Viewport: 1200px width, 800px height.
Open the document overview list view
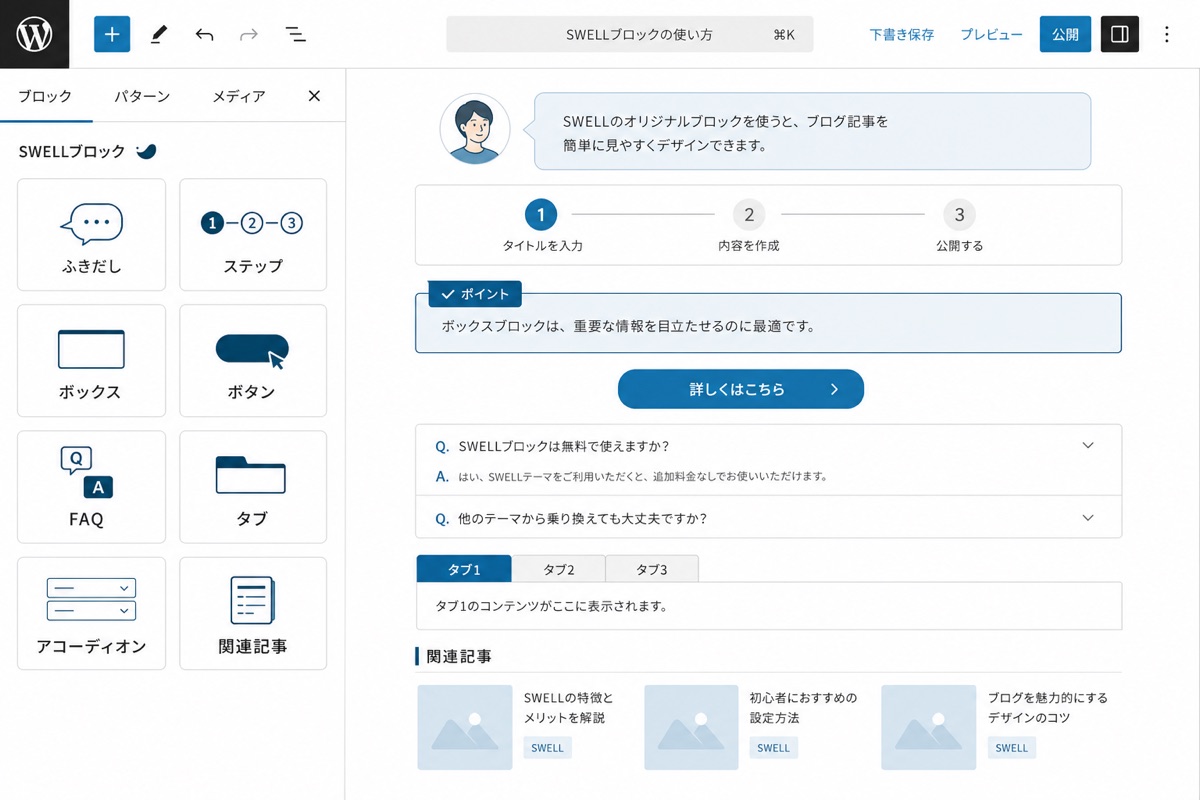[x=295, y=34]
